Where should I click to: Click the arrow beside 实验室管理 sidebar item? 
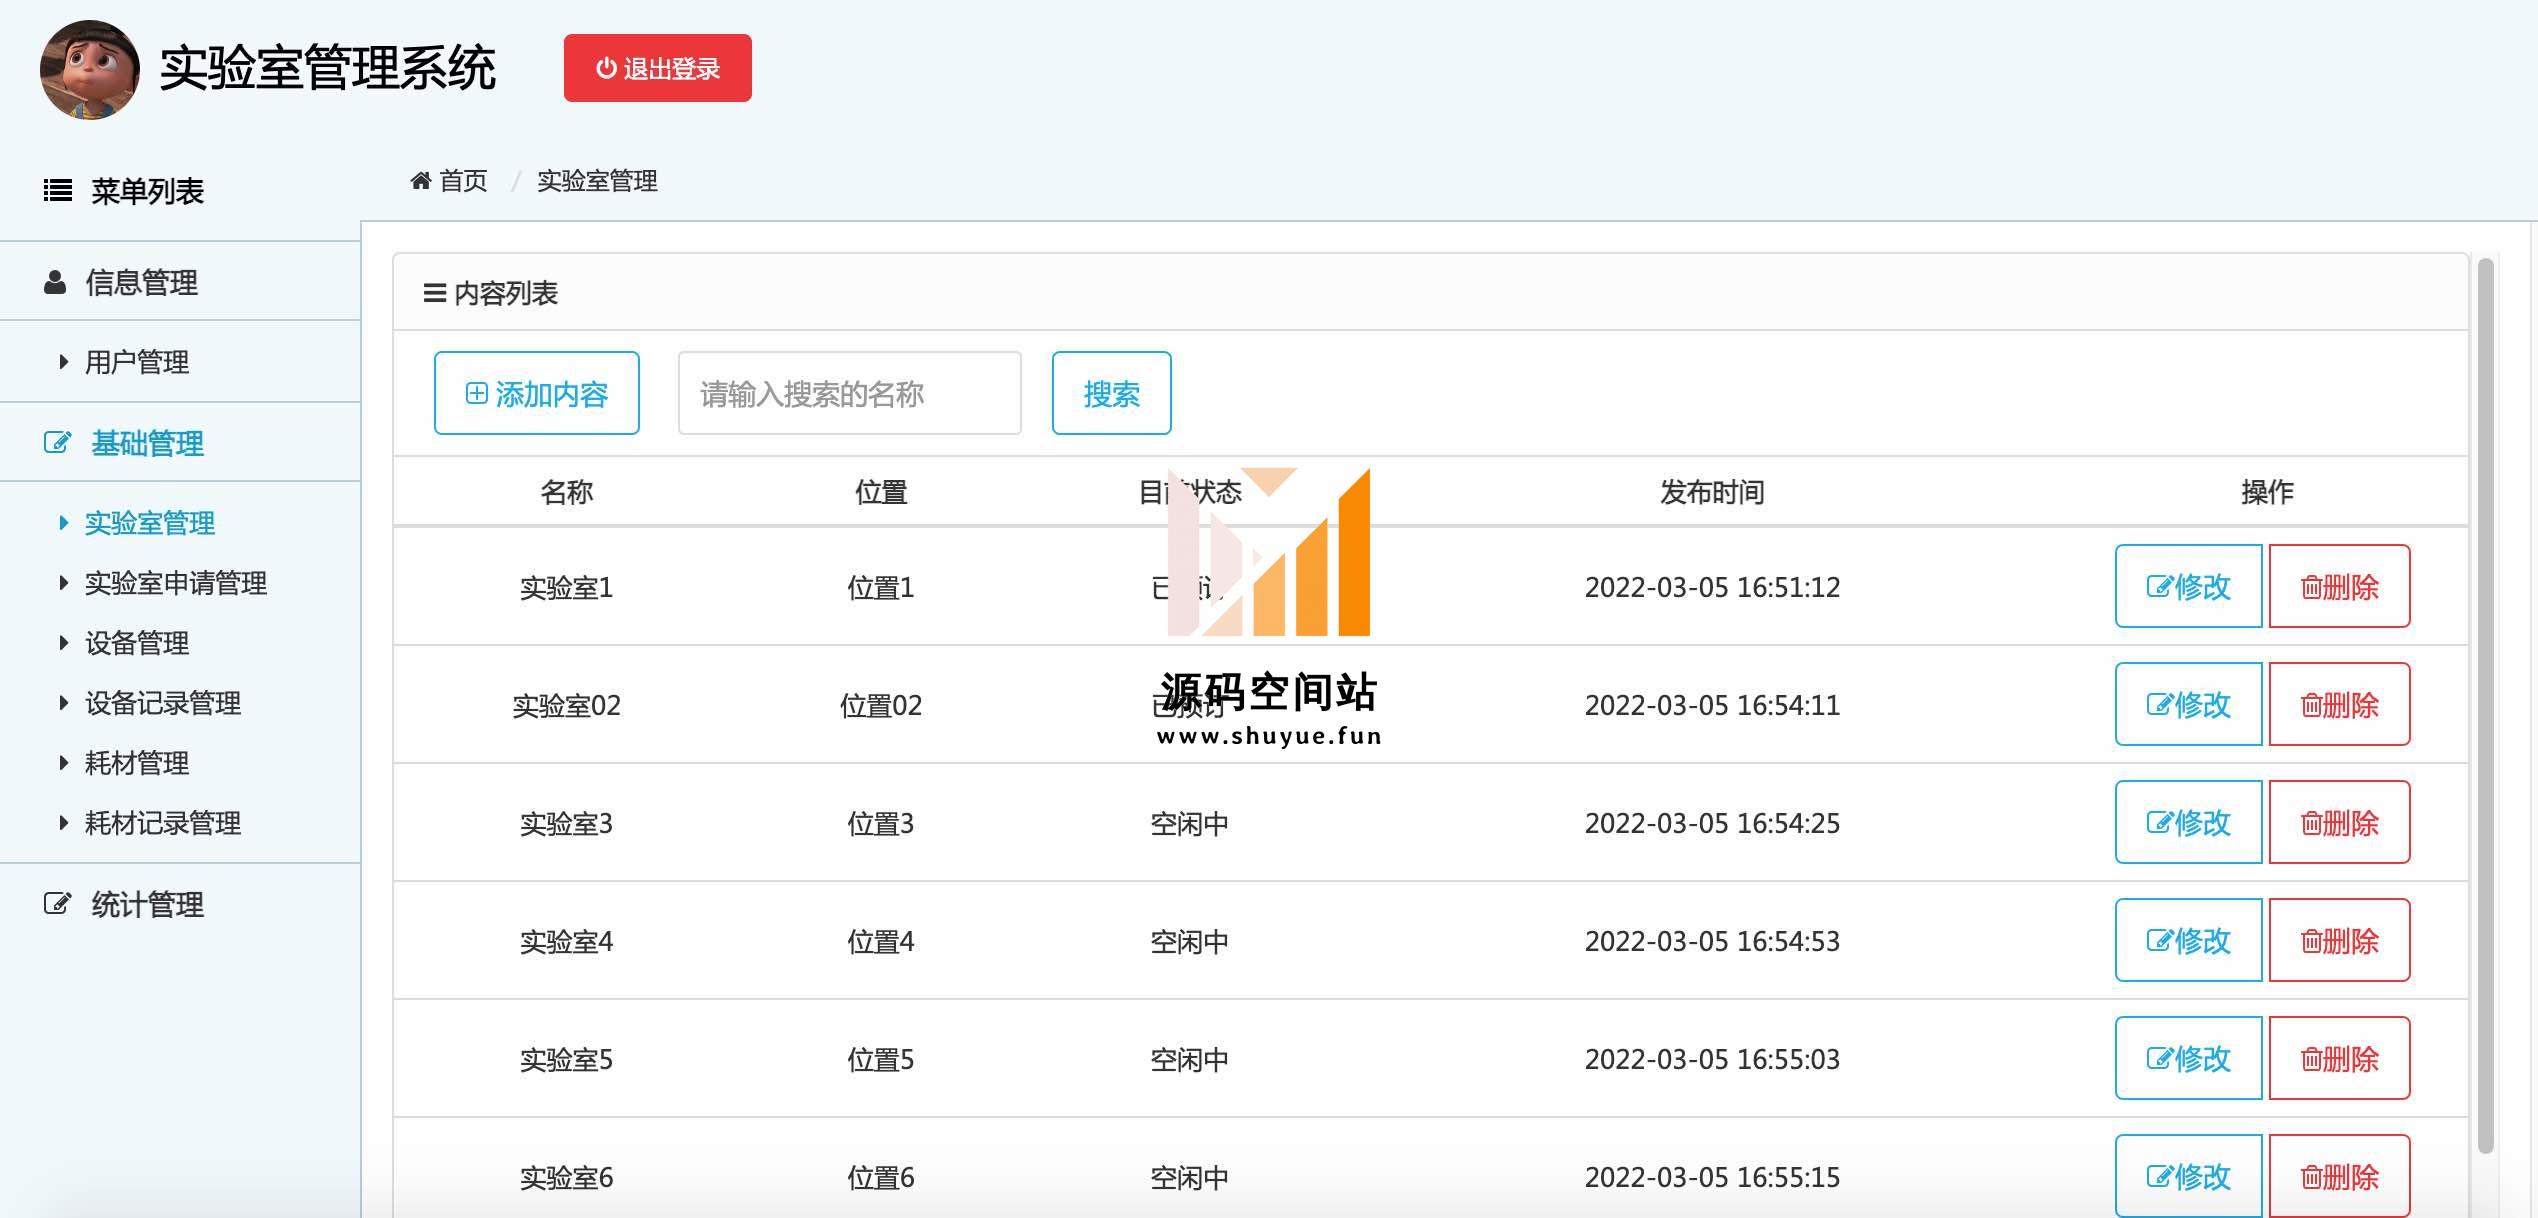(x=63, y=523)
